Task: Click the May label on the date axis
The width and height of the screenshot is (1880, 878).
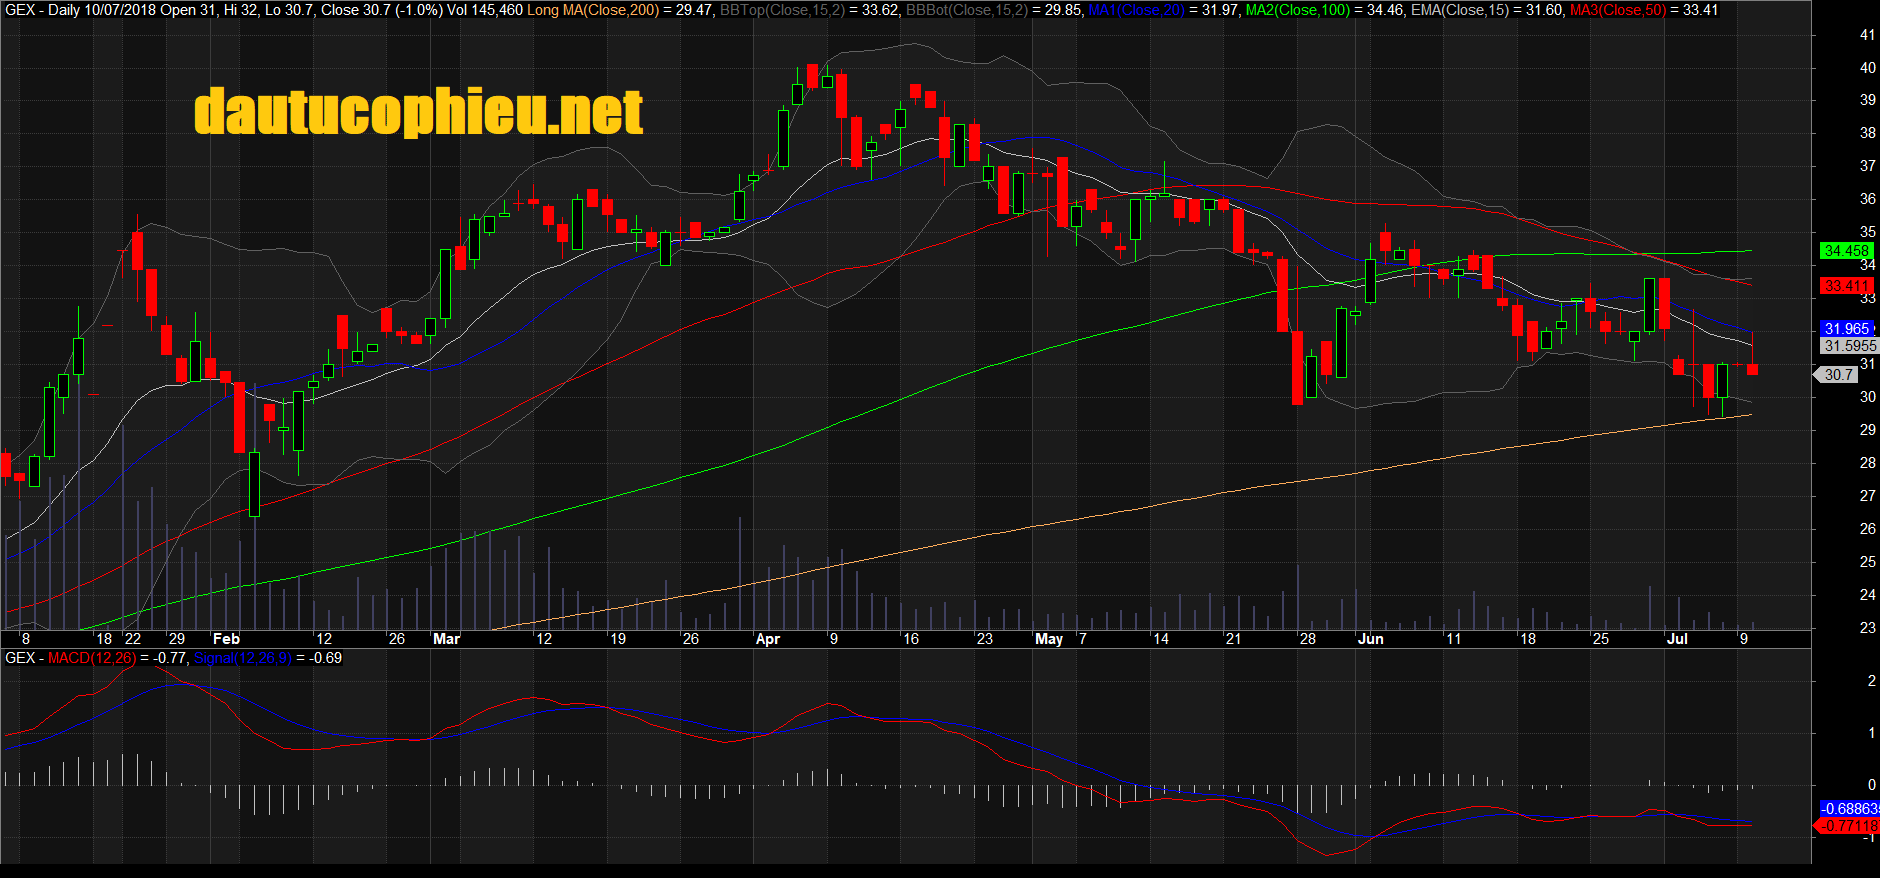Action: [x=1049, y=638]
